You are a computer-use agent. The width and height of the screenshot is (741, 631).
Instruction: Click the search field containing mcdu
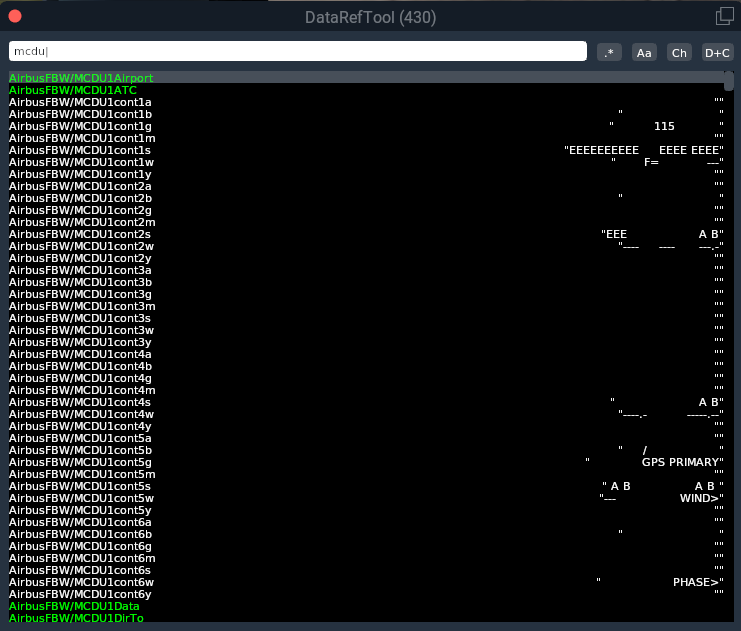(298, 51)
